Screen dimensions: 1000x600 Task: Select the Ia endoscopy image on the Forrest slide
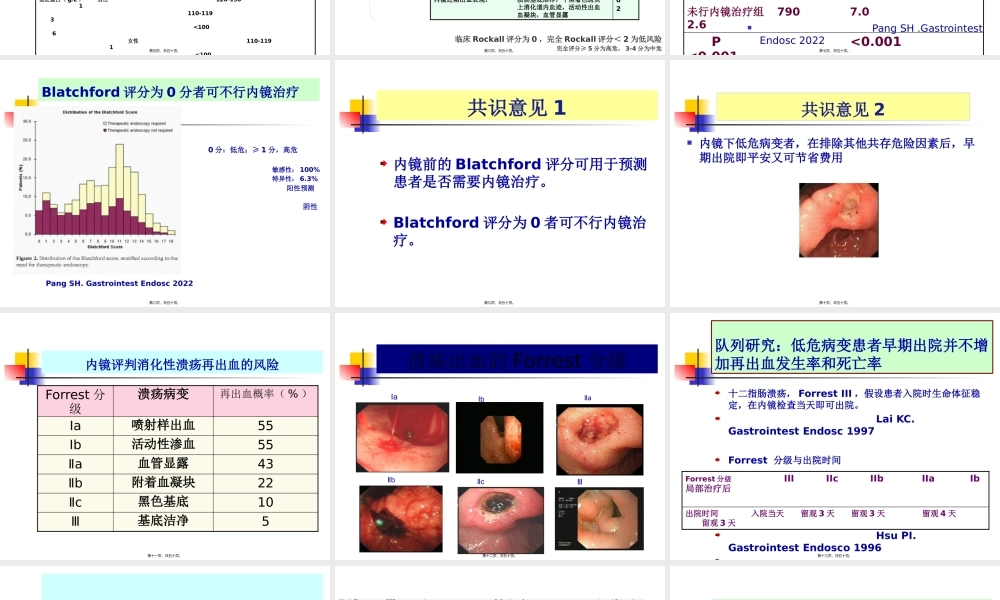[x=402, y=438]
